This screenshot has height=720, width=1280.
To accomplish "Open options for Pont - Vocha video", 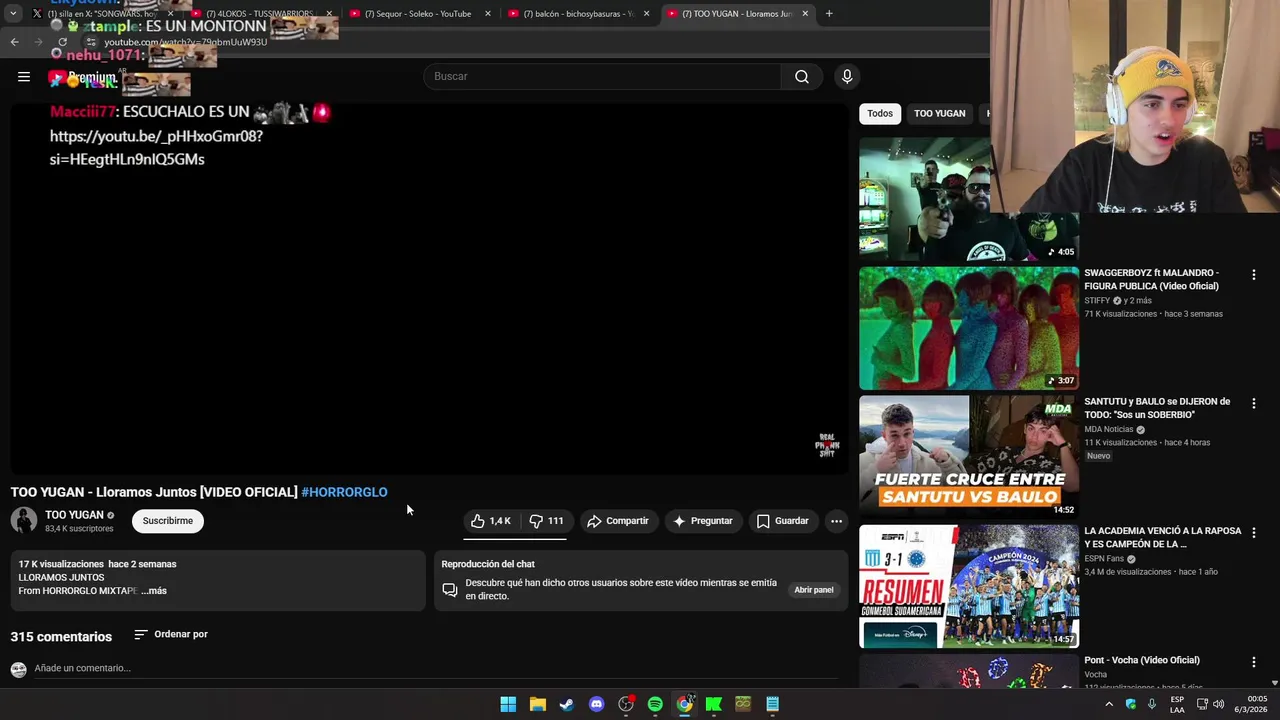I will pyautogui.click(x=1253, y=661).
